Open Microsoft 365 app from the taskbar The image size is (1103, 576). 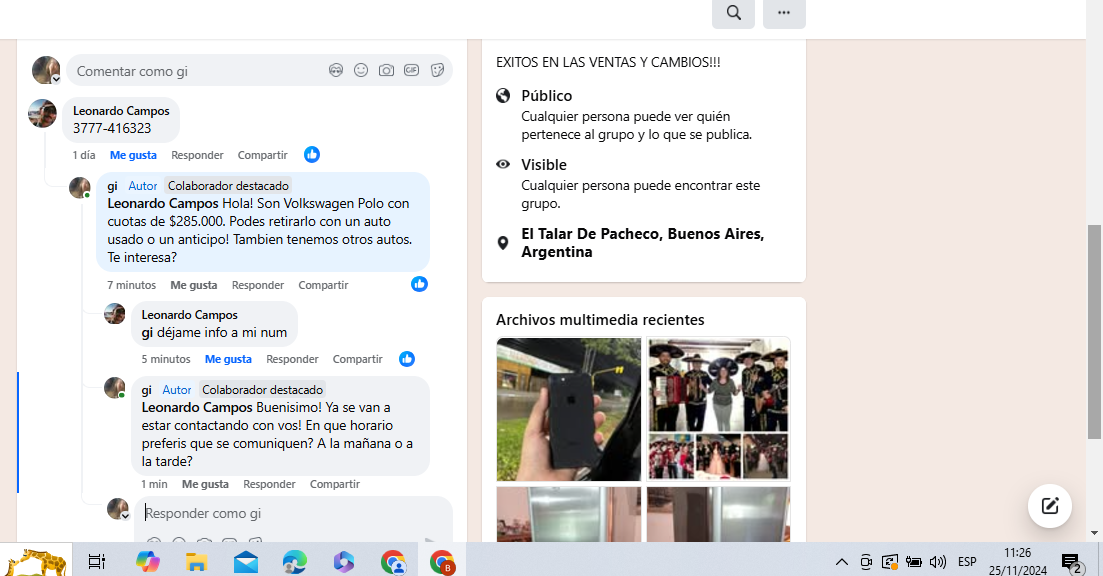[344, 561]
